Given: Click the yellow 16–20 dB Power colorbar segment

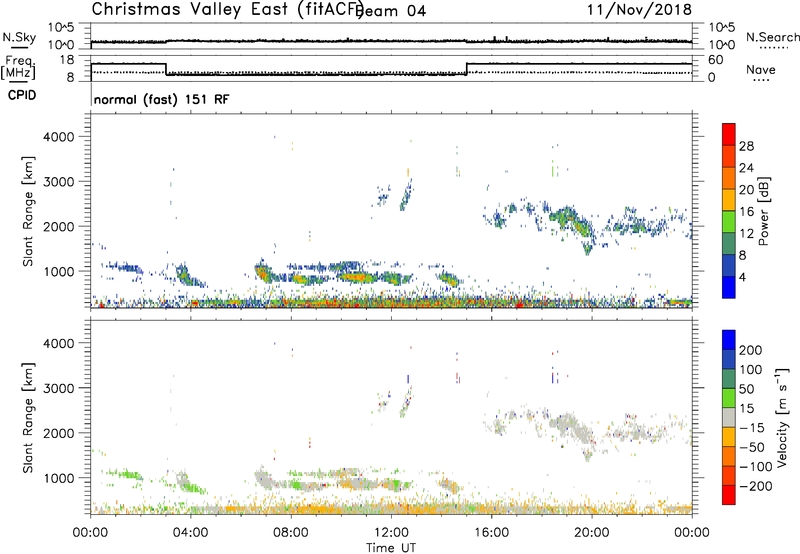Looking at the screenshot, I should click(x=729, y=199).
